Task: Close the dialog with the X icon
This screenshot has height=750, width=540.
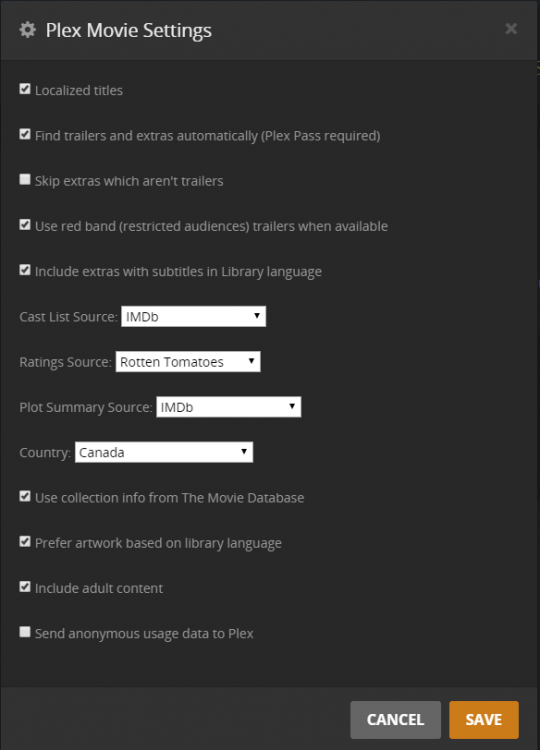Action: (511, 29)
